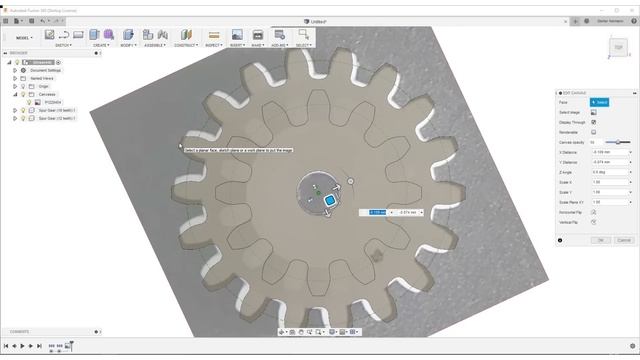640x360 pixels.
Task: Click the Save icon in top bar
Action: pos(31,21)
